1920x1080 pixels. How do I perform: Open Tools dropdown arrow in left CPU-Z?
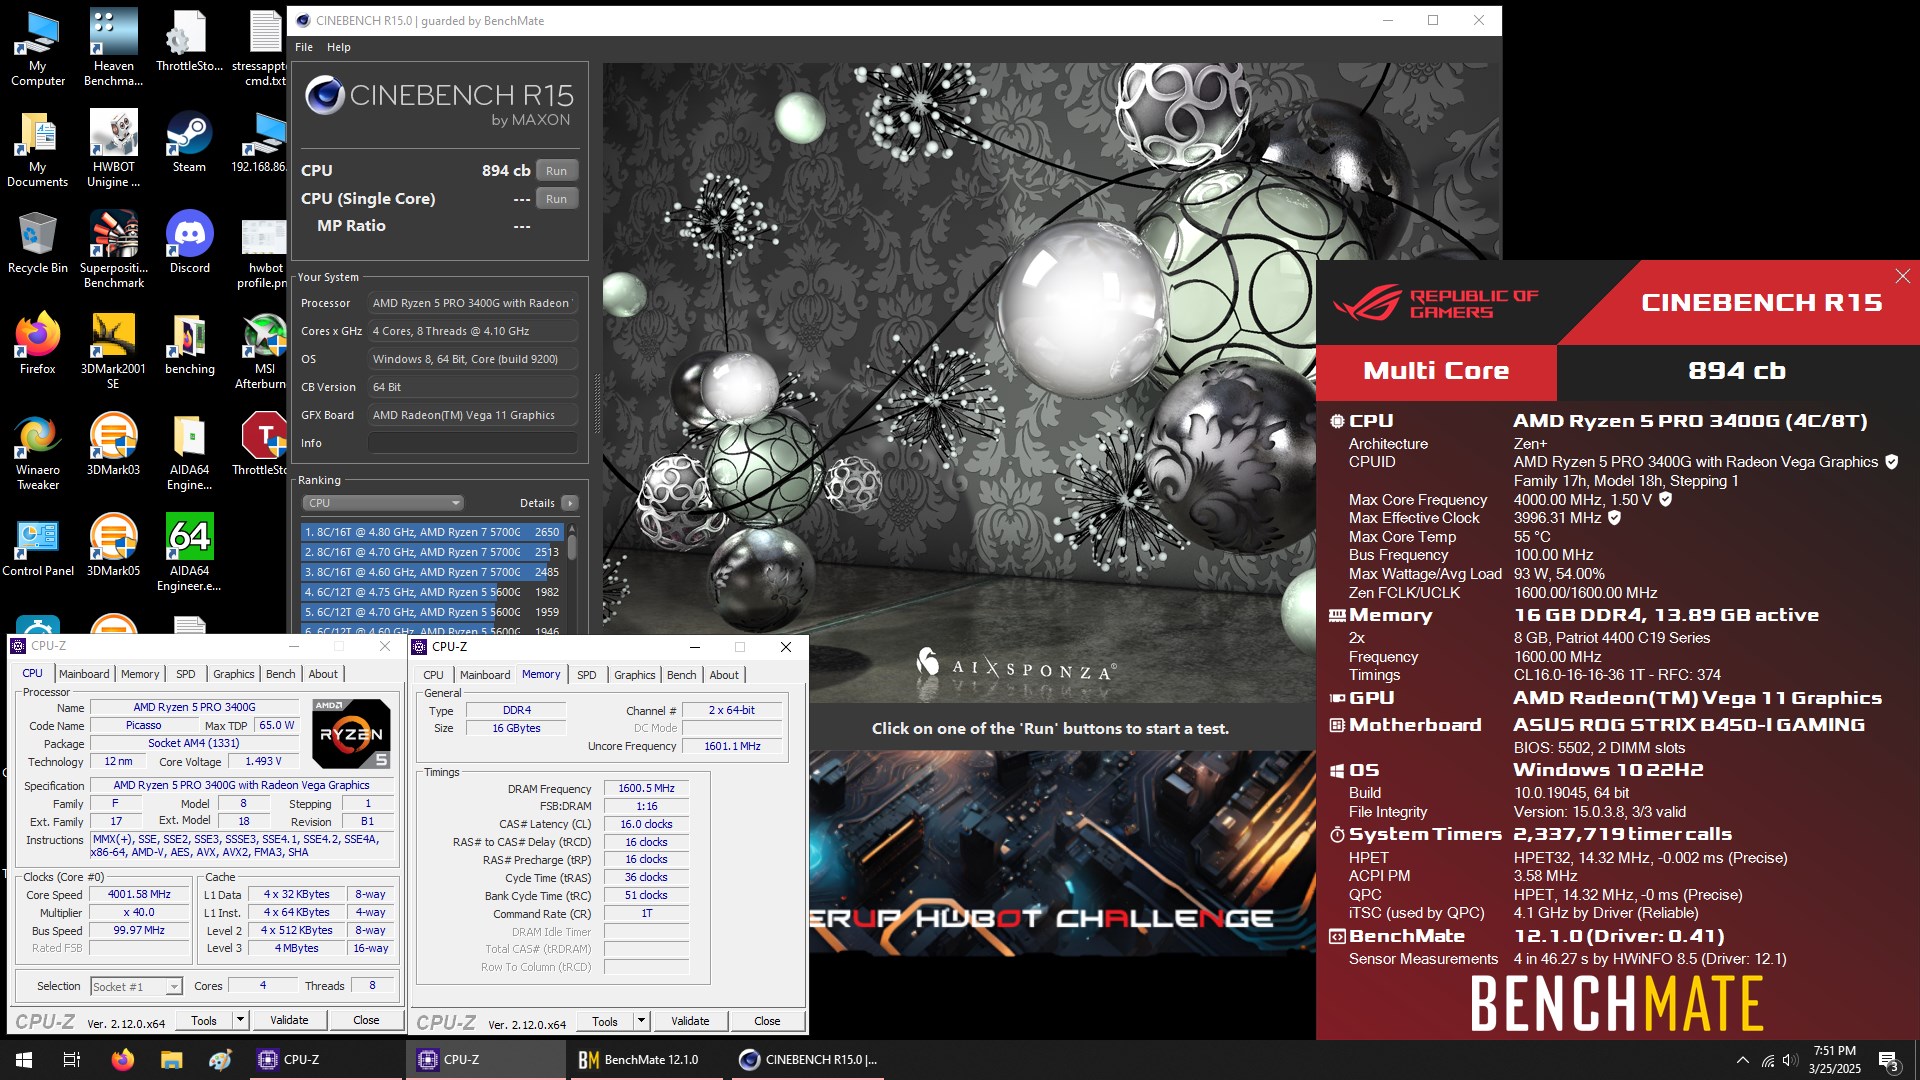tap(240, 1020)
